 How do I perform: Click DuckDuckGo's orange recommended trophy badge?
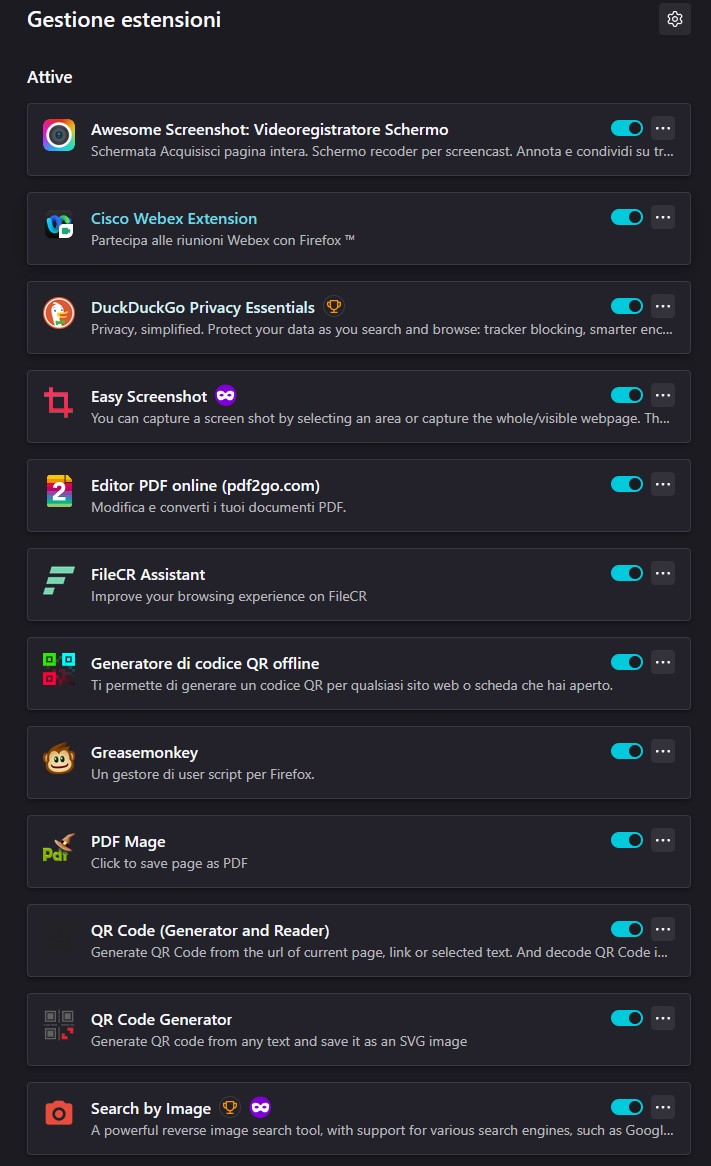[x=334, y=306]
